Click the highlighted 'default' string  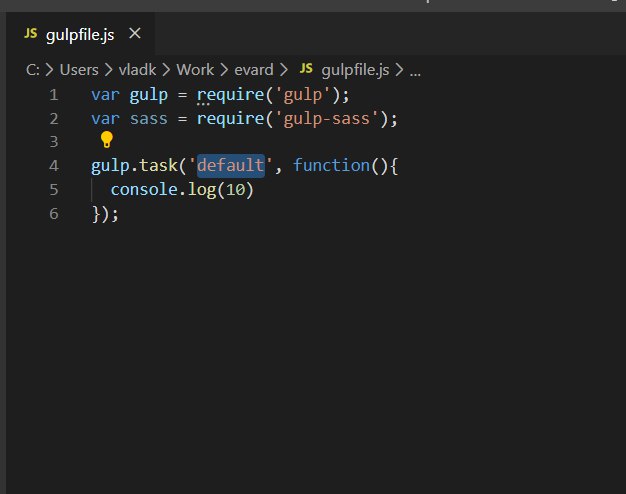pos(231,165)
